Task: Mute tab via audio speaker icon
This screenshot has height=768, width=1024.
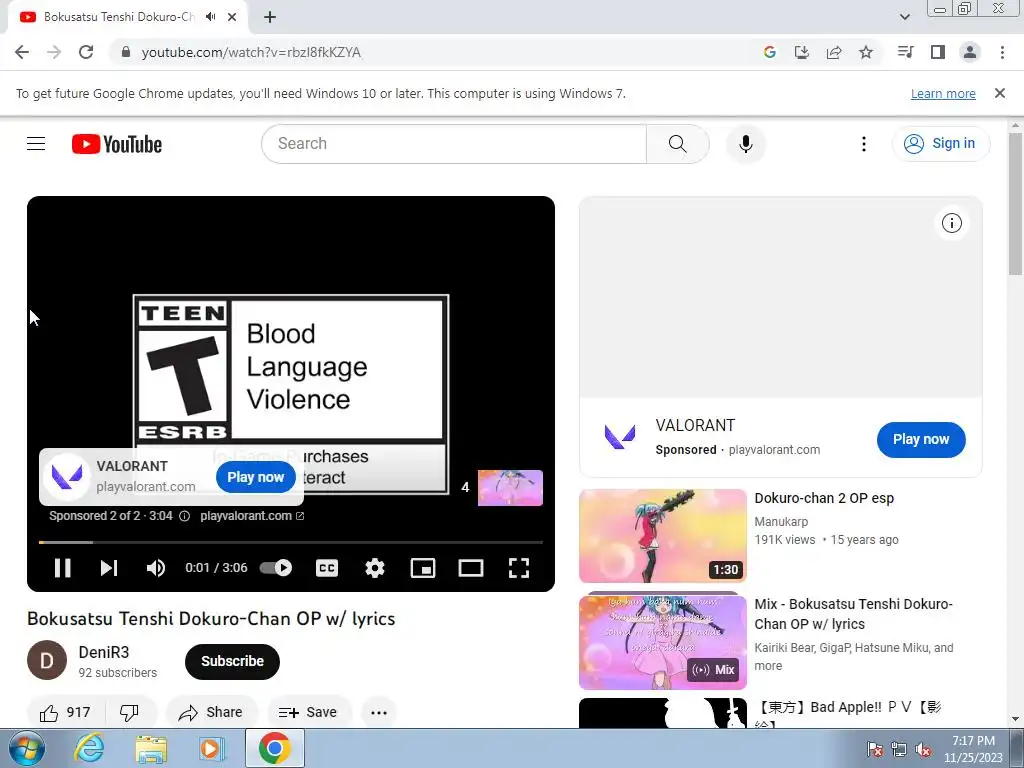Action: click(210, 17)
